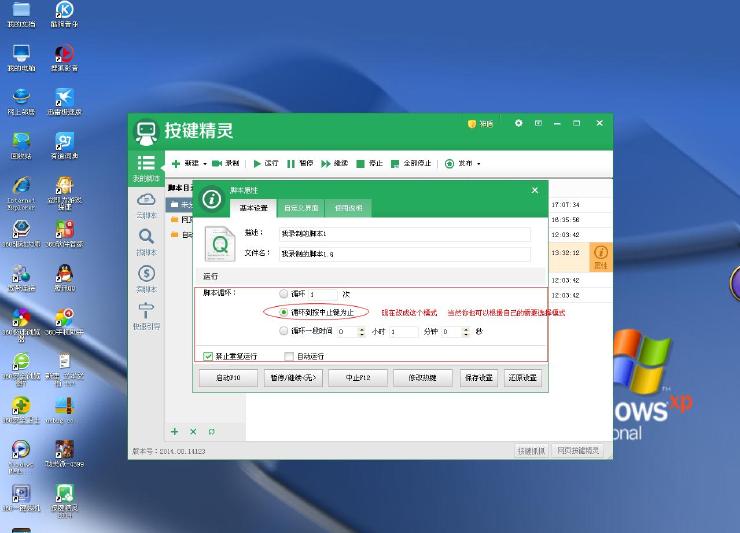Open the 我的文档 folder desktop icon

21,10
